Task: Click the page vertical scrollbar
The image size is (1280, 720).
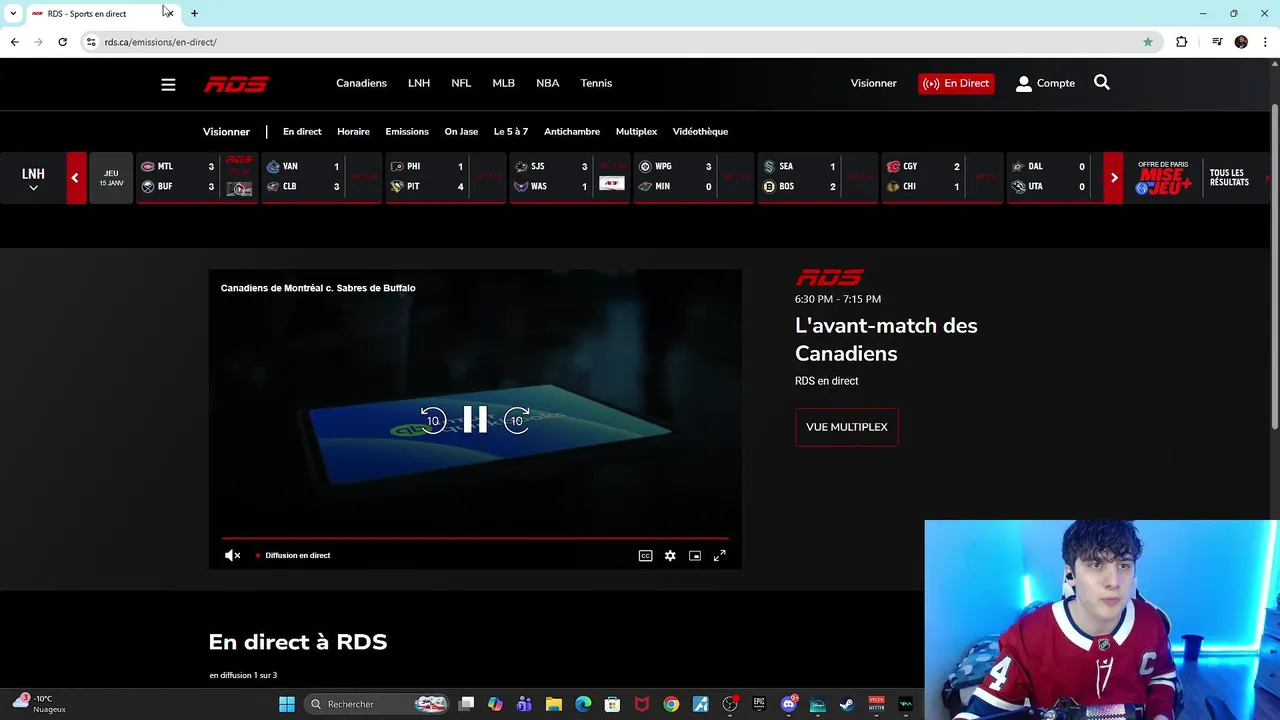Action: coord(1274,265)
